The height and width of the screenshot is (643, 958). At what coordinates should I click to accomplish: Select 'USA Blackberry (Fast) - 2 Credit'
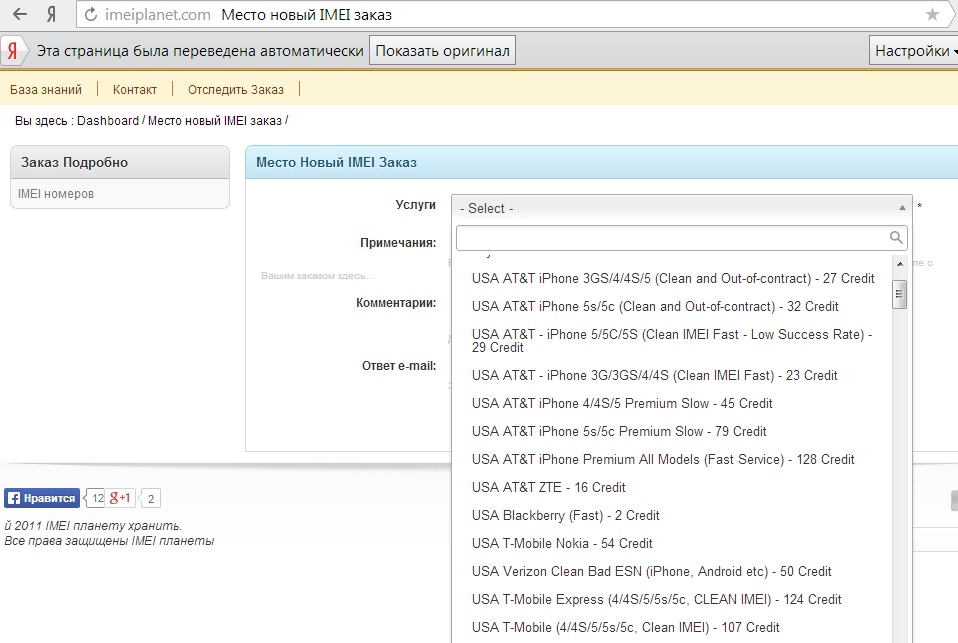tap(565, 516)
